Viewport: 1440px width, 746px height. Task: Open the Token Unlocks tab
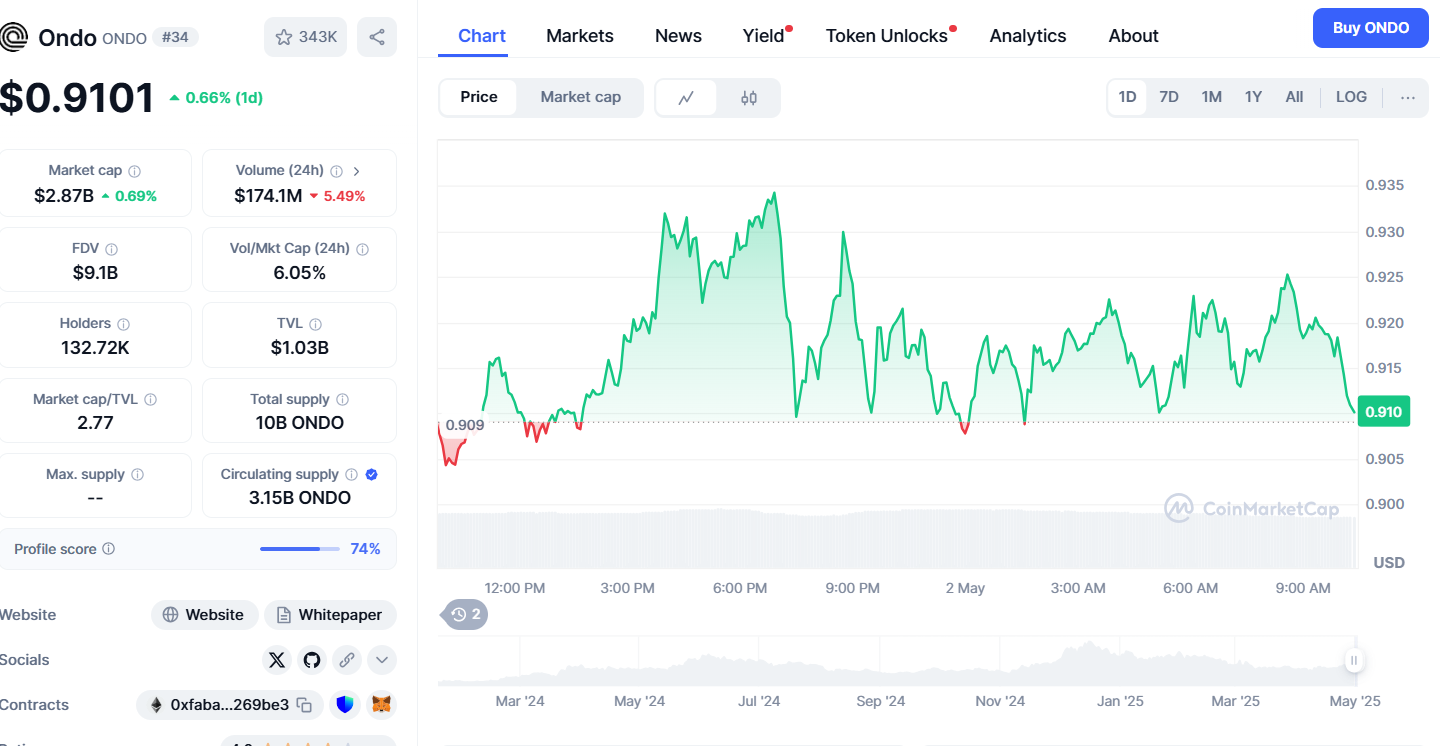point(887,36)
